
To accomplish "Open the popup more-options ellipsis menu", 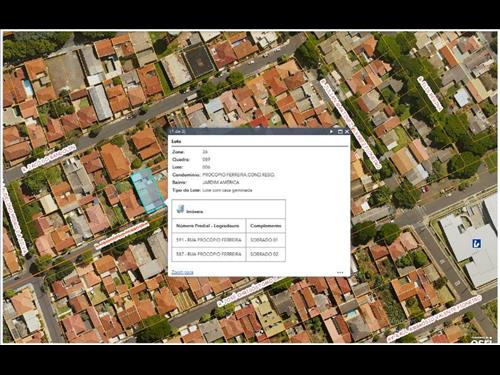I will pyautogui.click(x=340, y=273).
